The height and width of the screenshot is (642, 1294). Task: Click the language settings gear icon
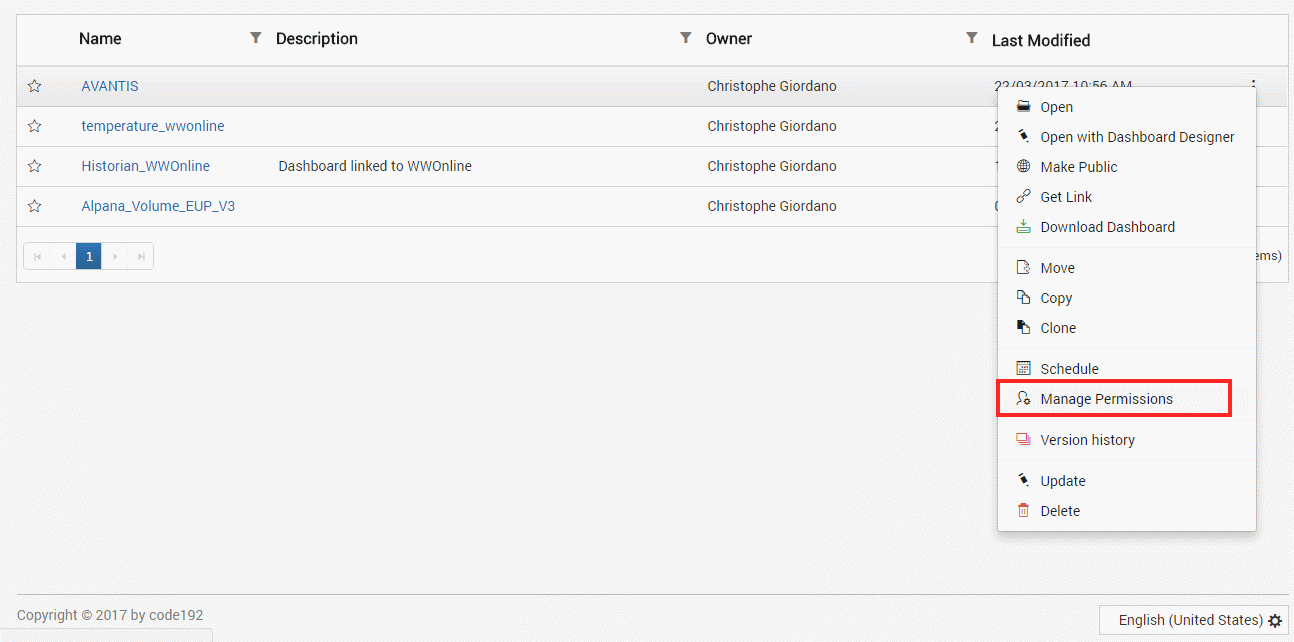[1275, 621]
